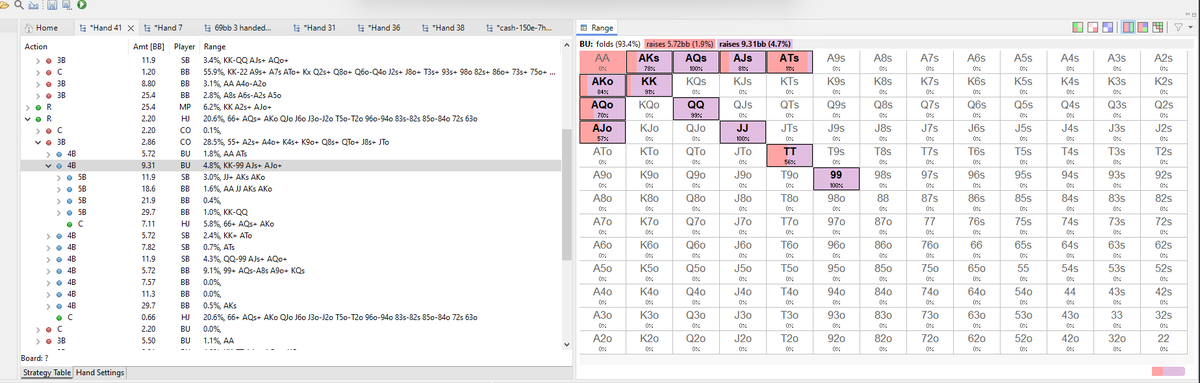Expand the 4B BU 5.72 row with 1.8%
This screenshot has width=1200, height=383.
pyautogui.click(x=47, y=153)
